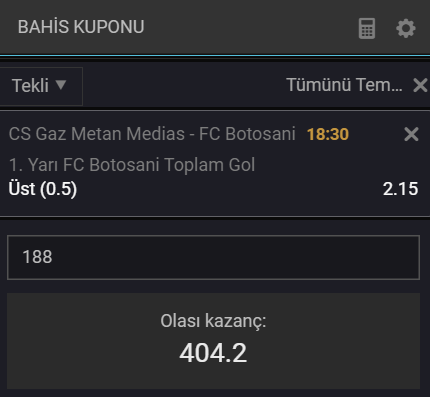Click the BAHİS KUPONU header title

coord(81,27)
